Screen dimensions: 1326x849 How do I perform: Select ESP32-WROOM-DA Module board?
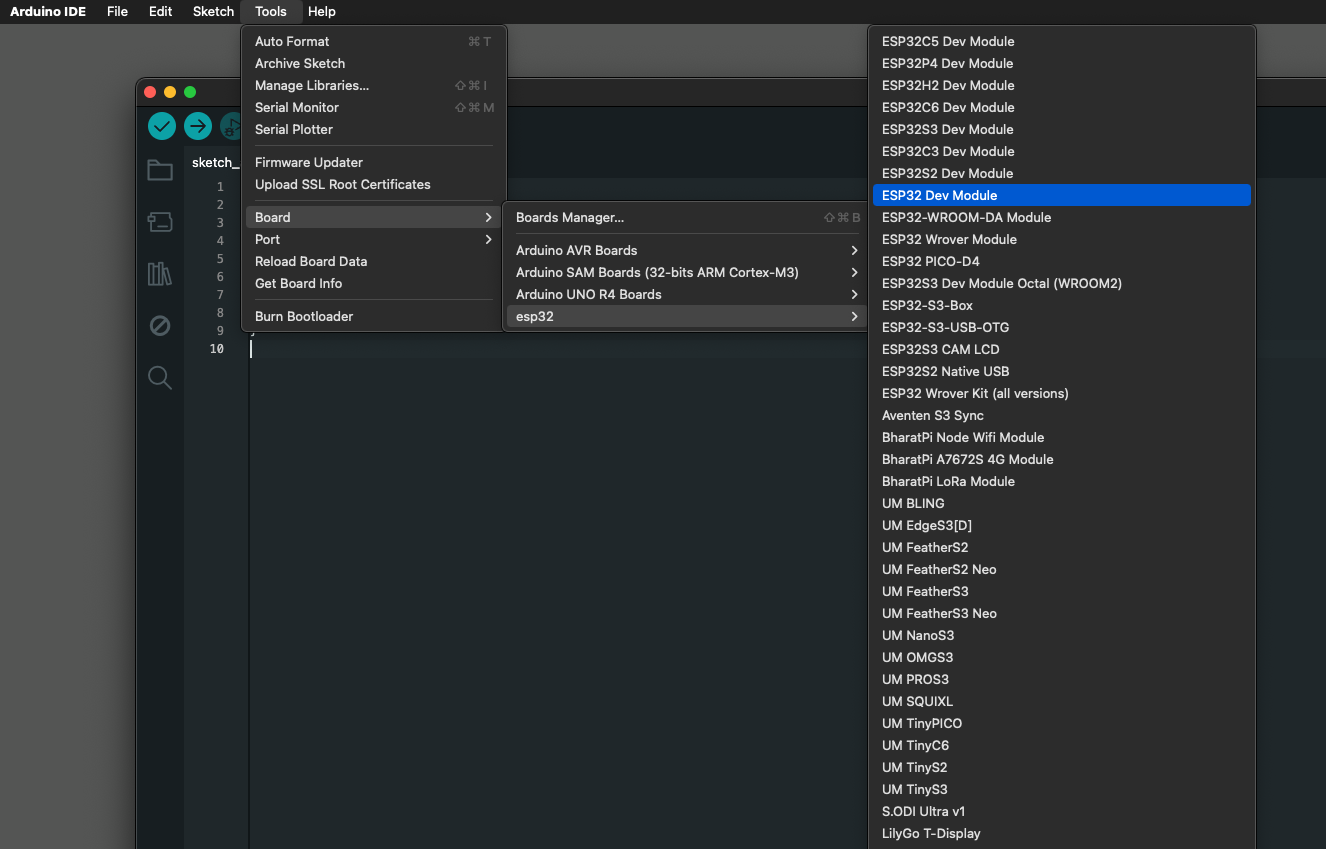pyautogui.click(x=1062, y=217)
